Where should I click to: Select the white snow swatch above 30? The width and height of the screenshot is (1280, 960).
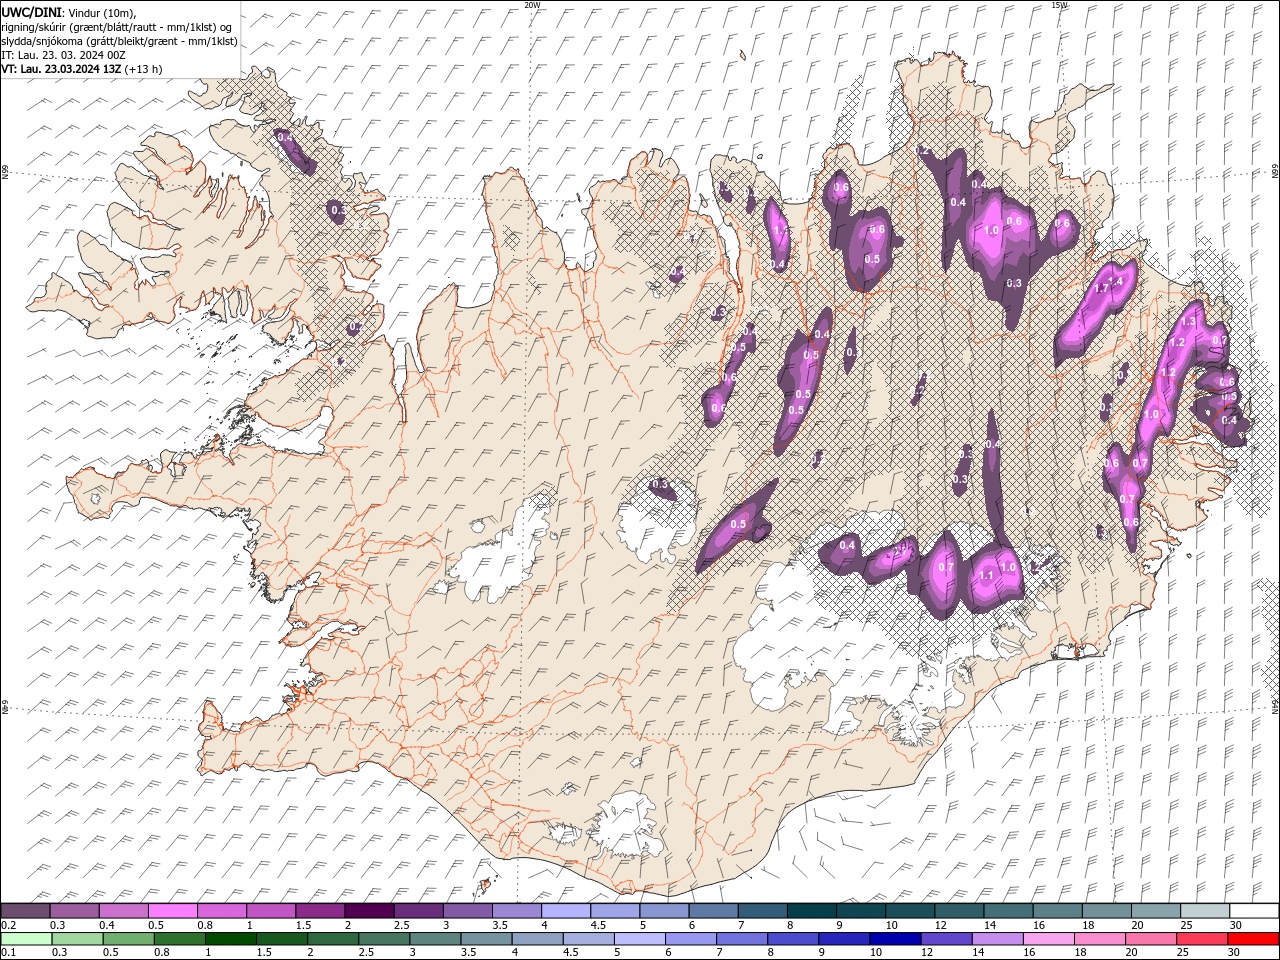point(1254,911)
